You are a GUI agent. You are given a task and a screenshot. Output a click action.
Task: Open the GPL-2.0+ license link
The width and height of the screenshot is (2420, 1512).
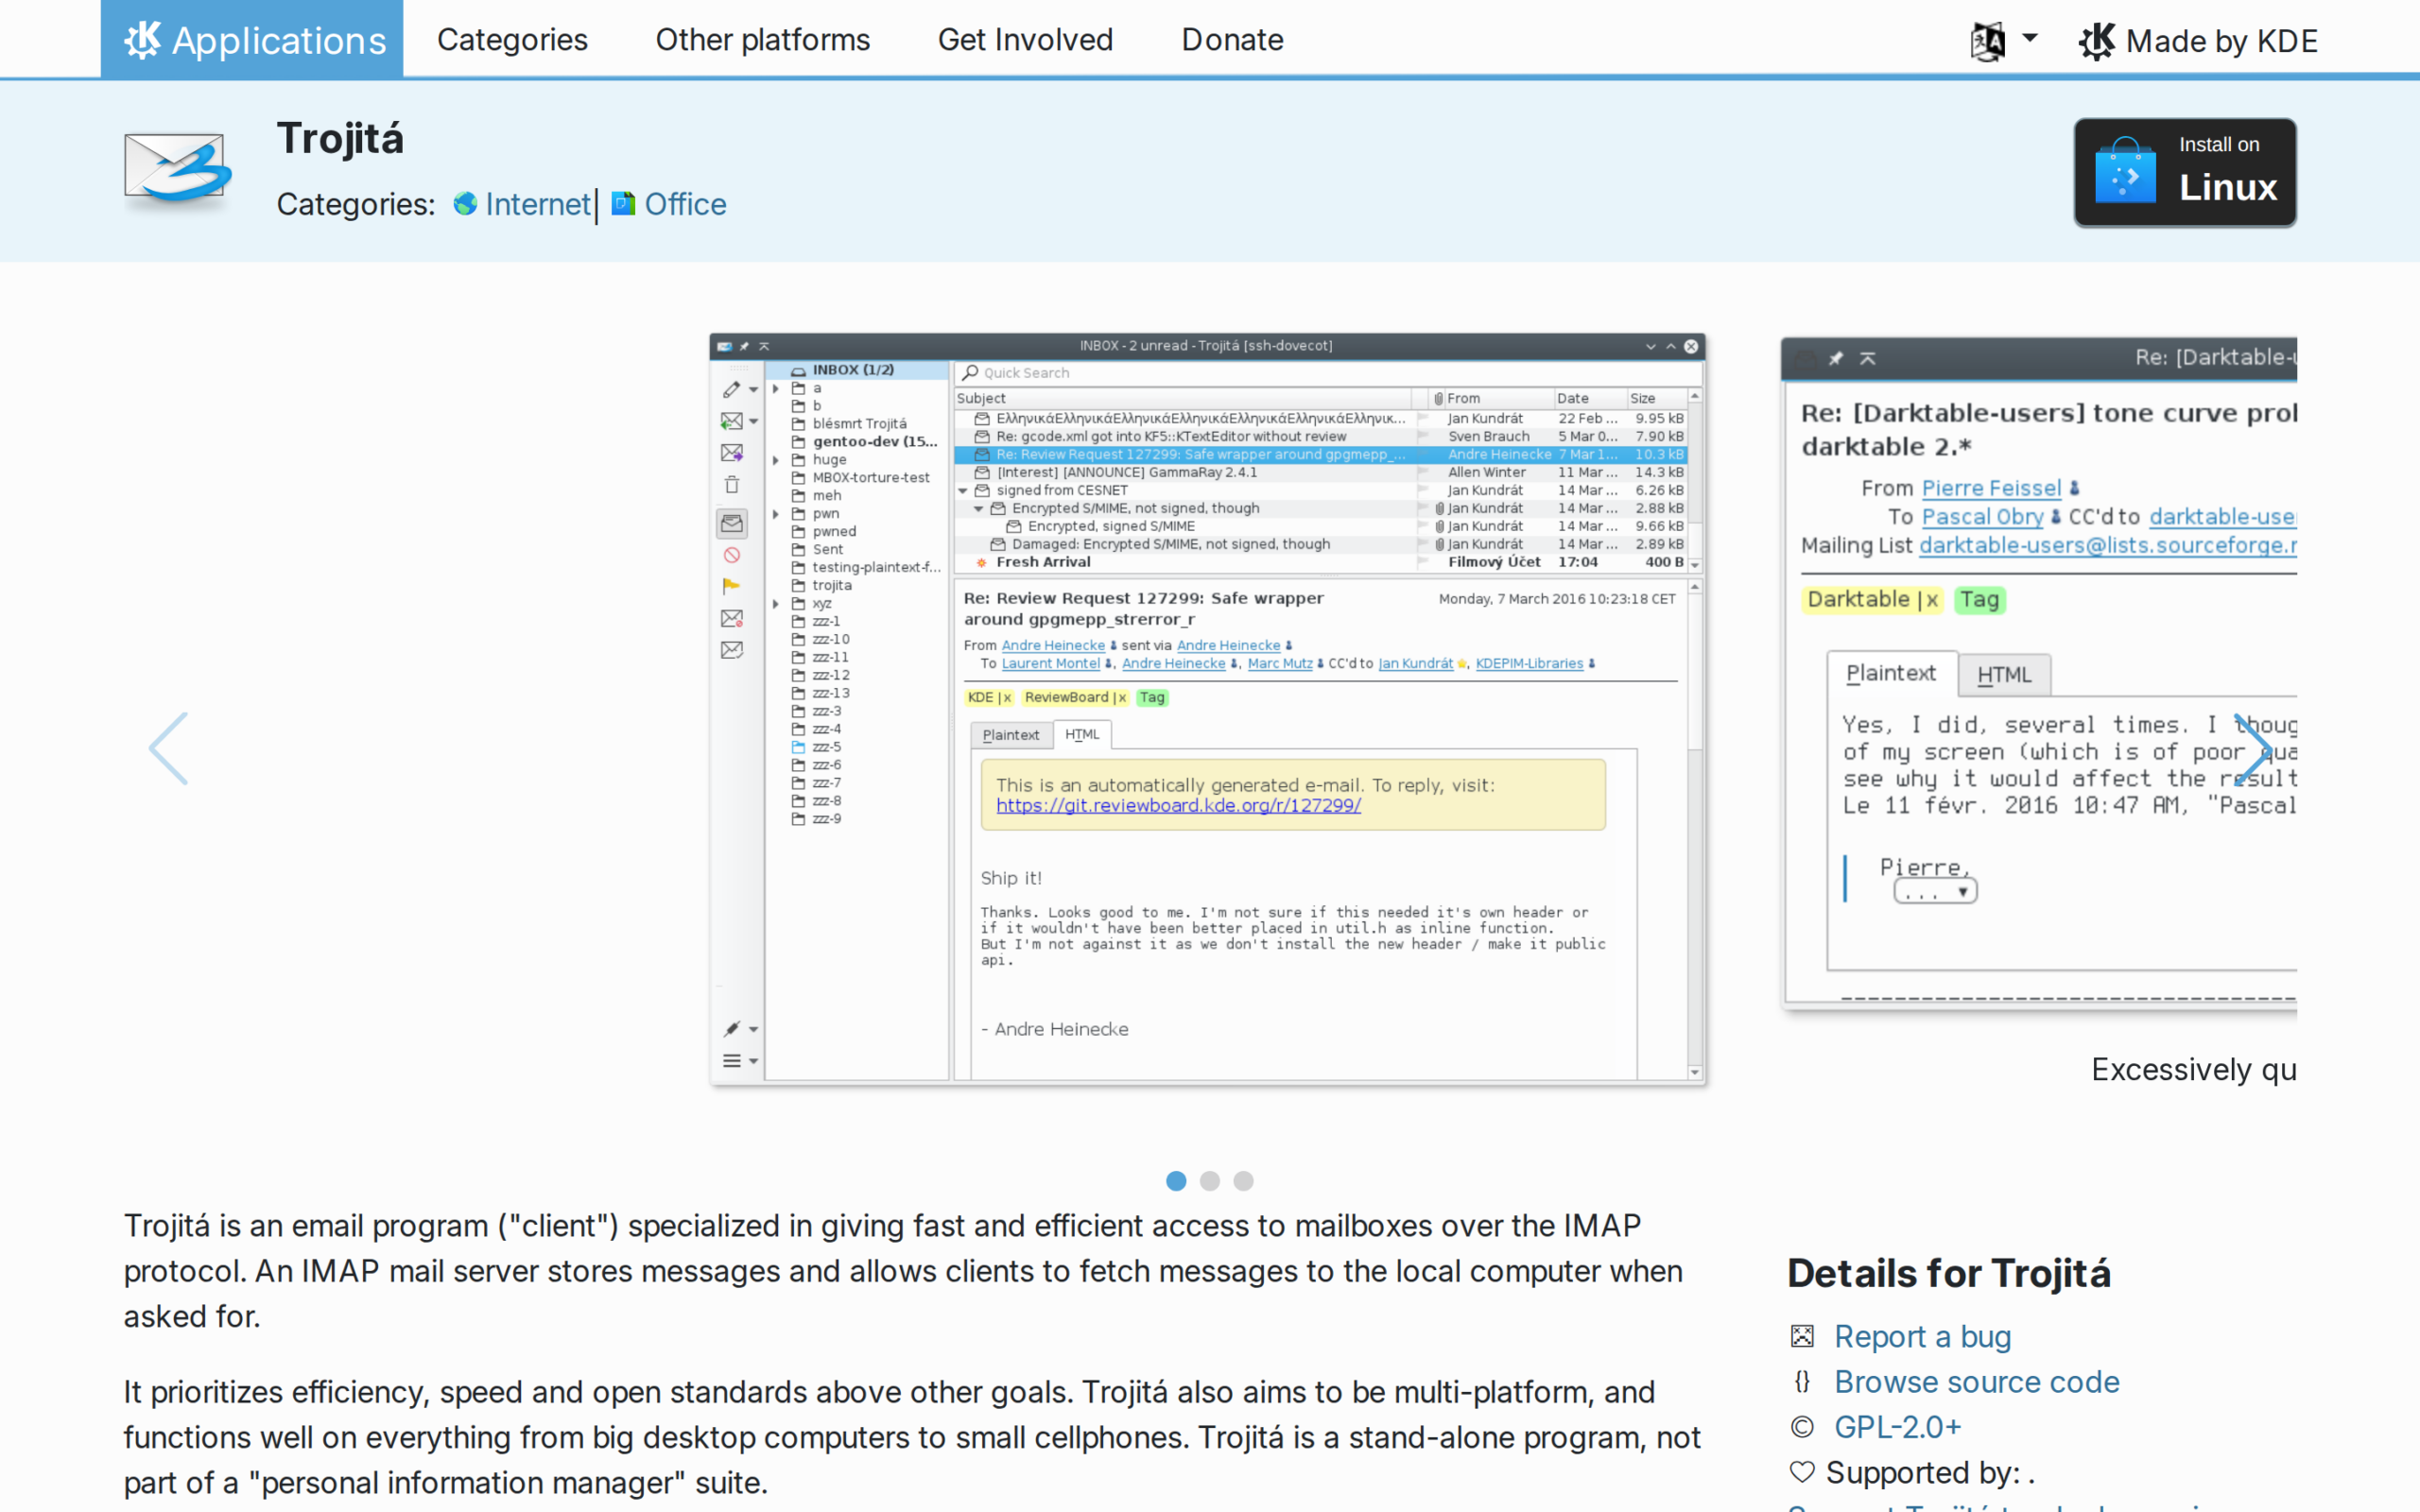(1897, 1427)
